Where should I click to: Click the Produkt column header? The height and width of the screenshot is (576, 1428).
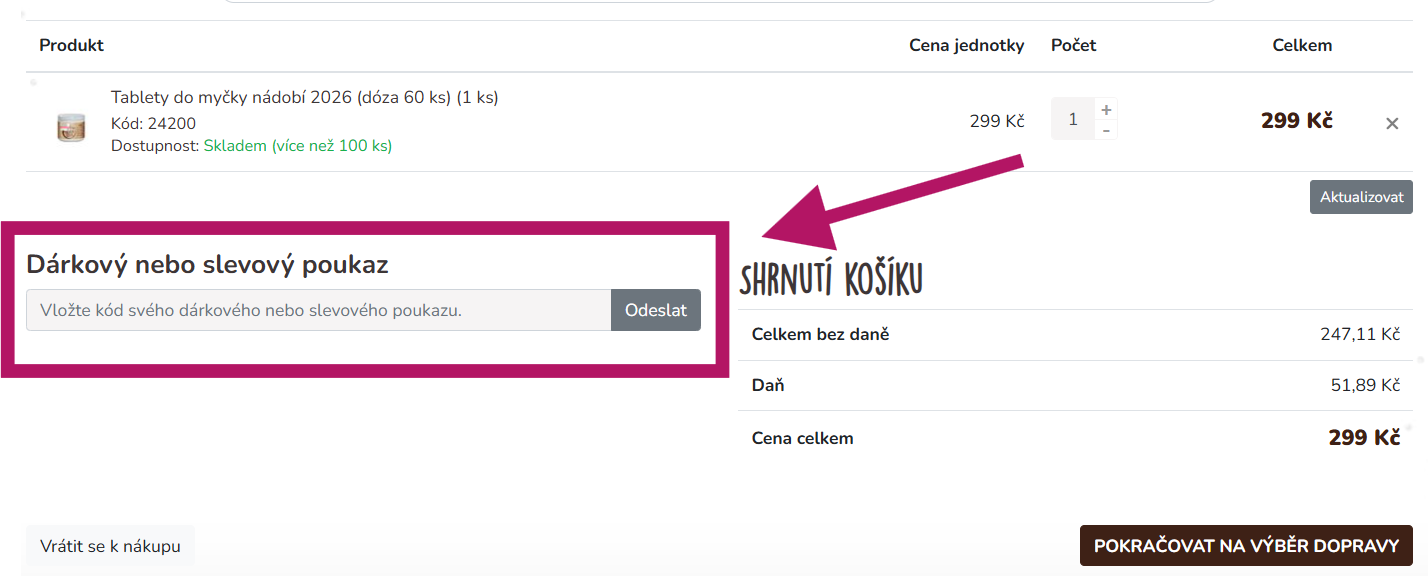(71, 45)
